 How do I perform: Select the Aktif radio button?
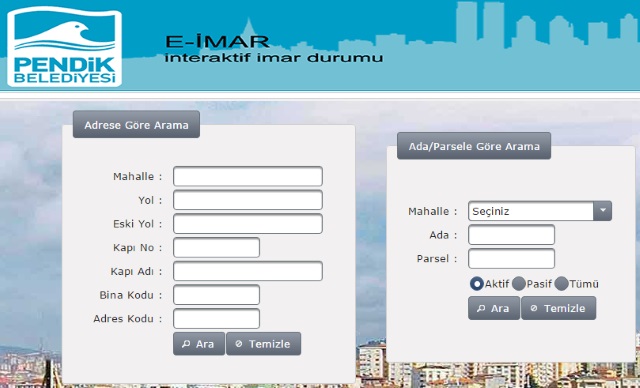476,284
